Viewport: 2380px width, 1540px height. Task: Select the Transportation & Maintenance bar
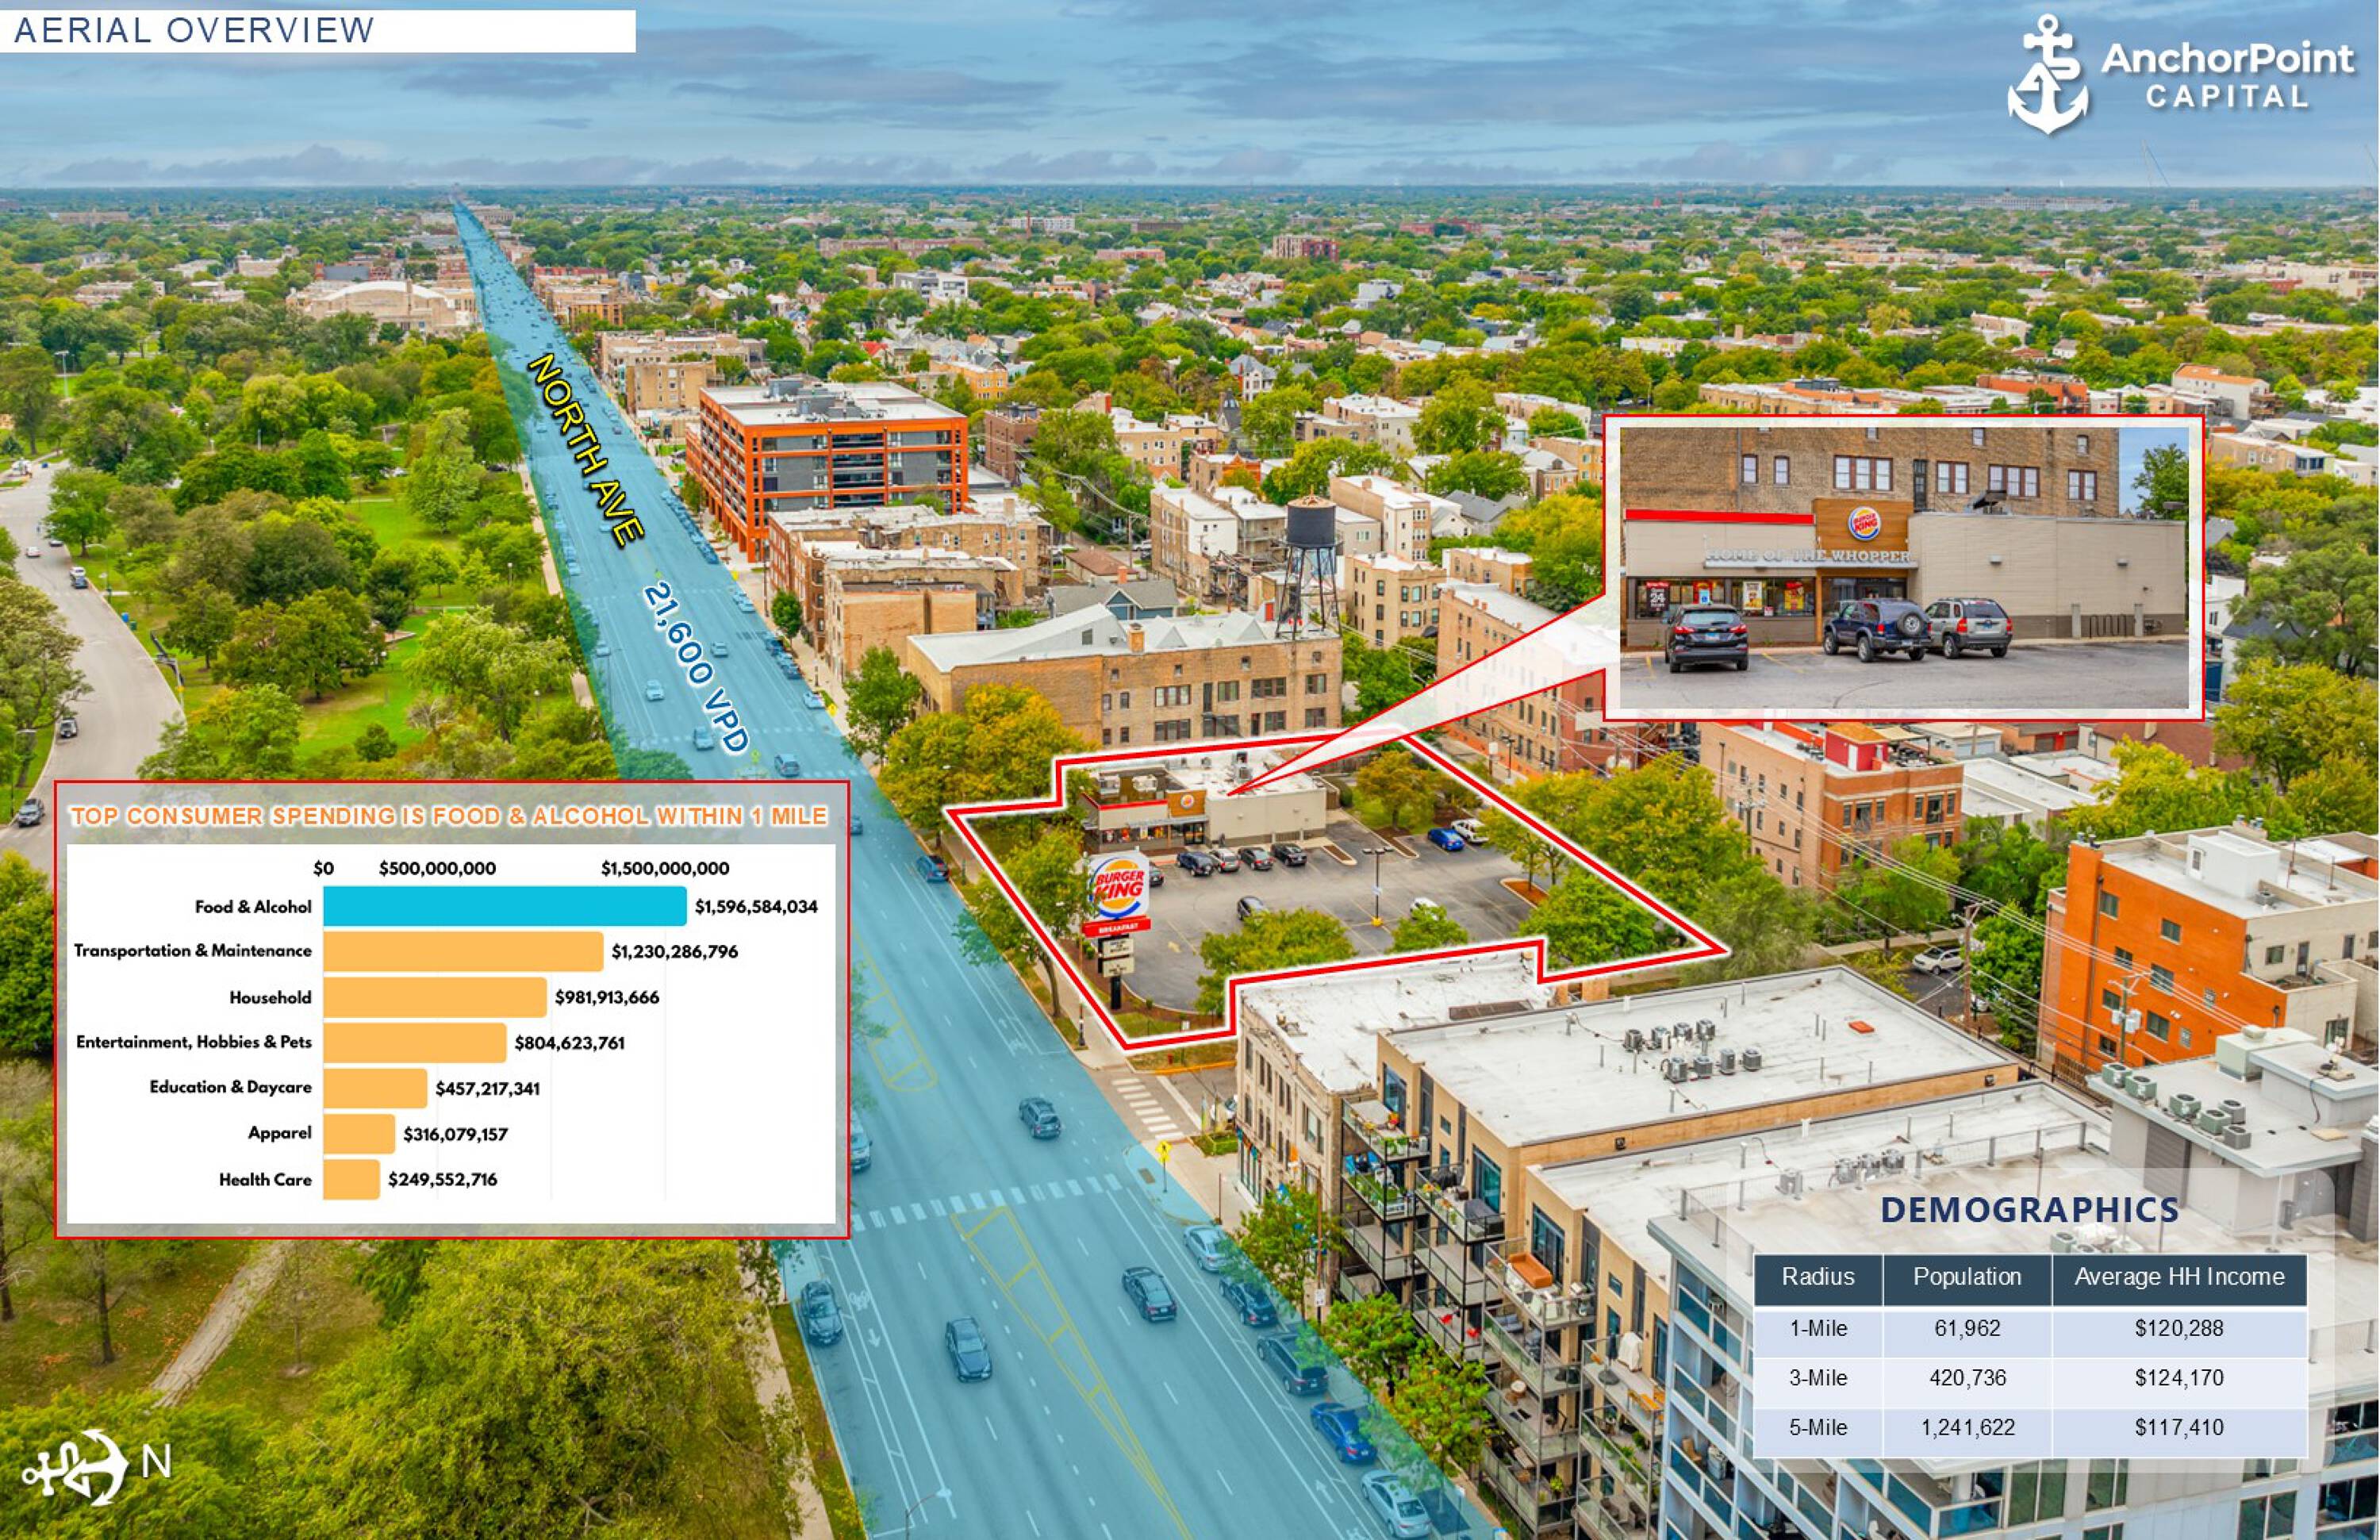point(463,951)
